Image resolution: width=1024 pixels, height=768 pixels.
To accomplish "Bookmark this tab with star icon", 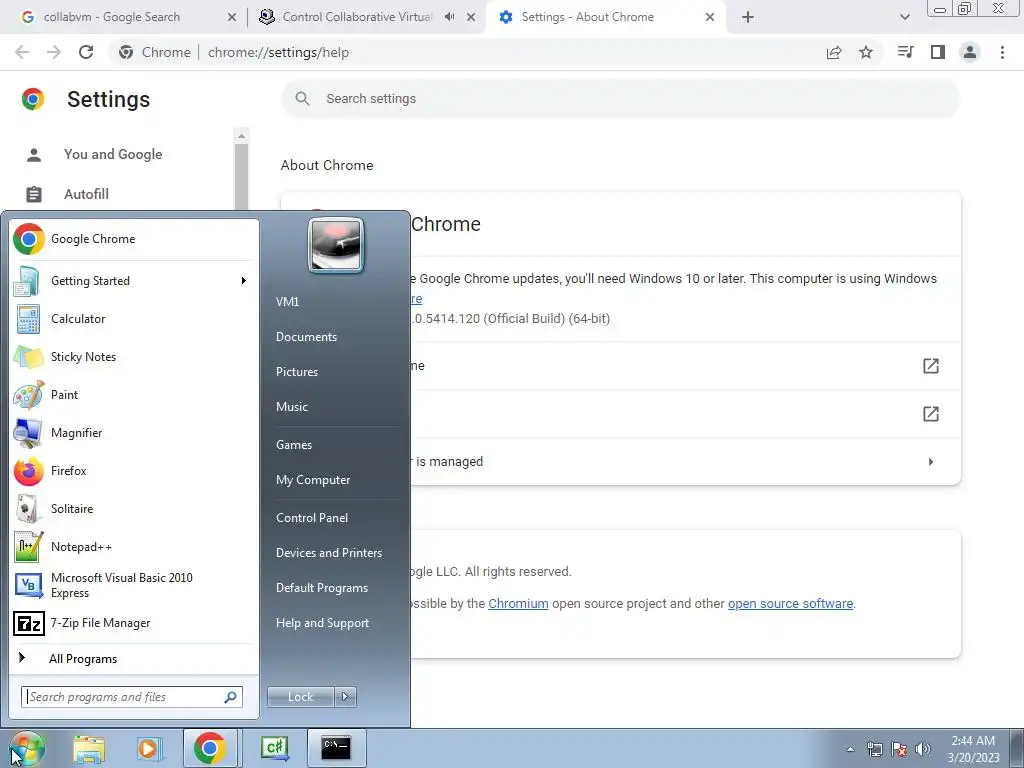I will 866,52.
